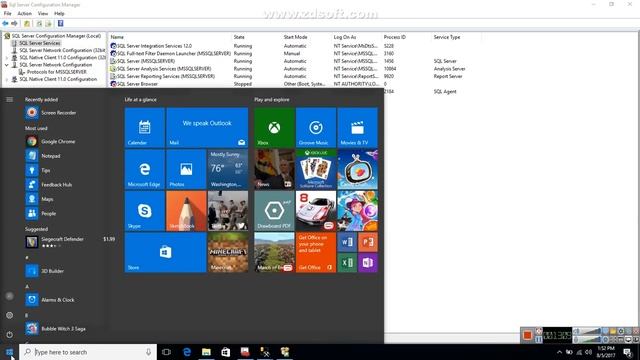This screenshot has height=360, width=640.
Task: Click the Help toolbar icon
Action: point(60,24)
